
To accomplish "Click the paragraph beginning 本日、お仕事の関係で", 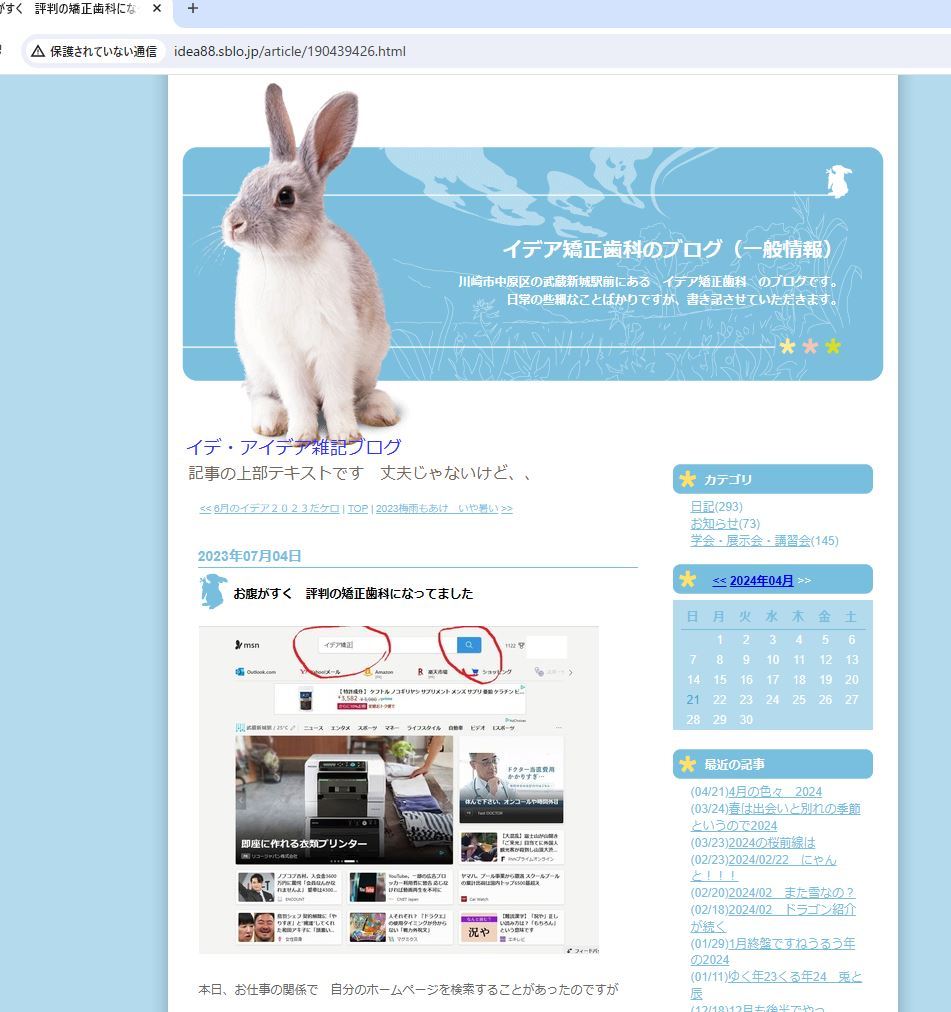I will click(408, 989).
